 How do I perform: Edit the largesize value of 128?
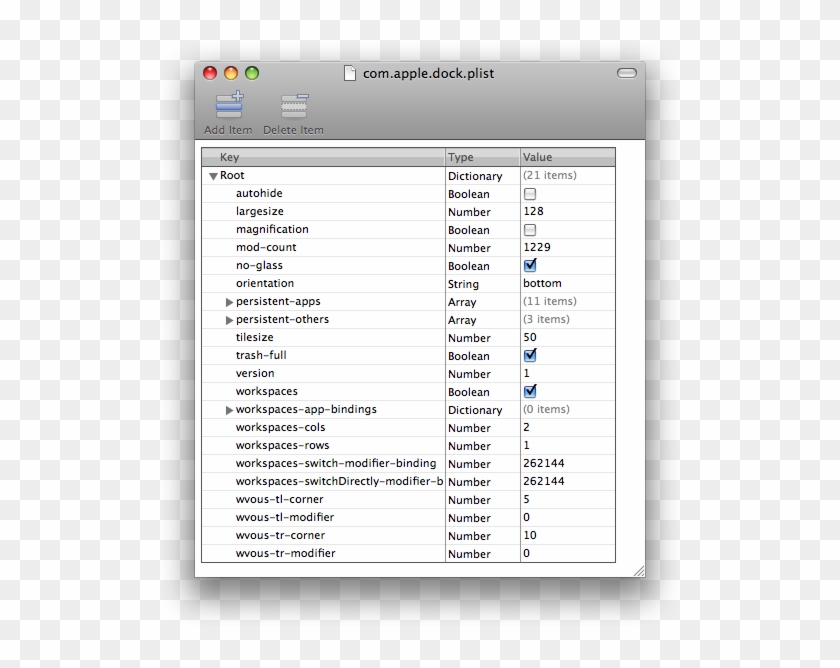pyautogui.click(x=536, y=211)
